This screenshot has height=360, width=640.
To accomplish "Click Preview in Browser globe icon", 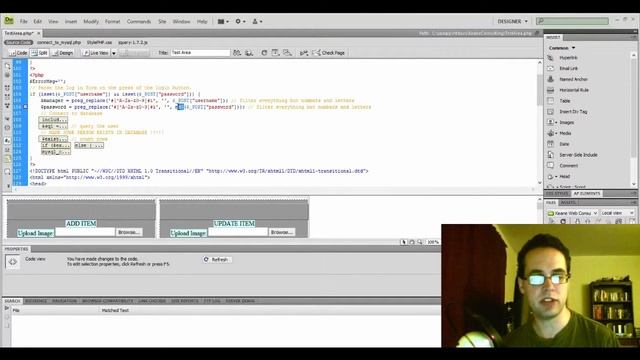I will point(249,53).
